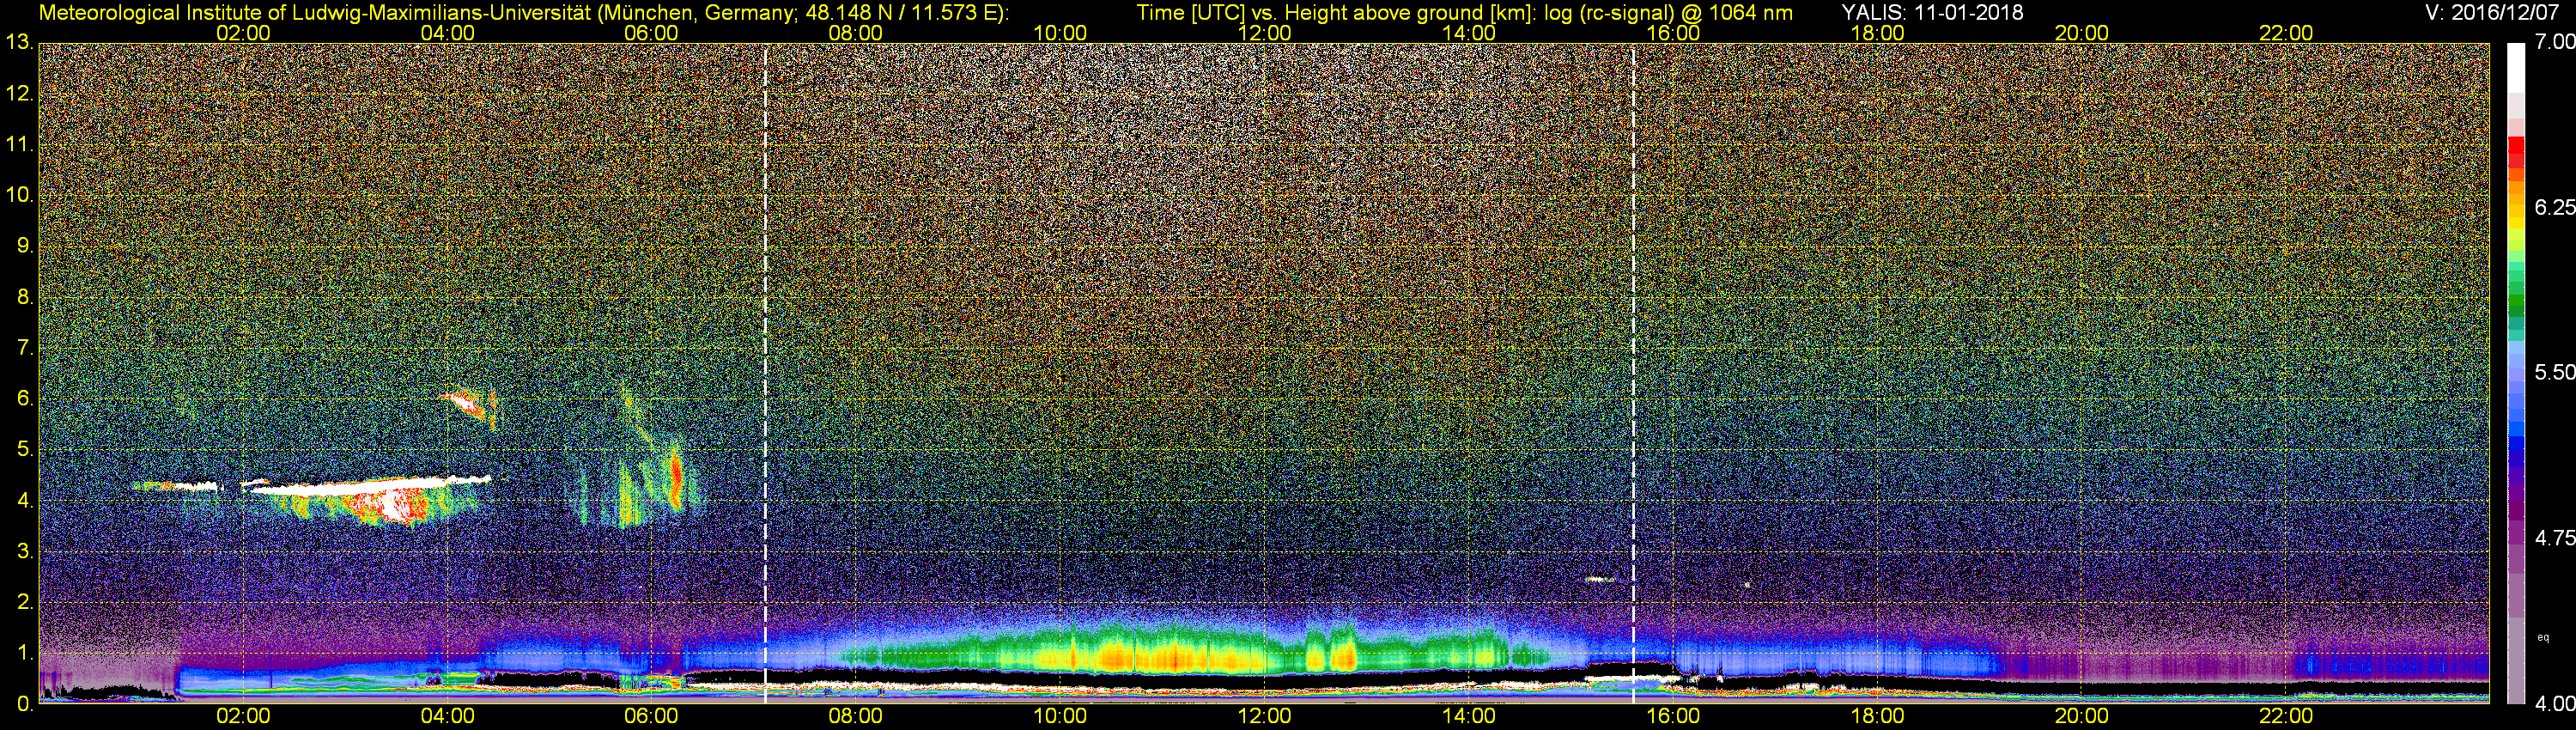This screenshot has height=730, width=2576.
Task: Click the Meteorological Institute of Ludwig-Maximilians-Universität title text
Action: (x=523, y=13)
